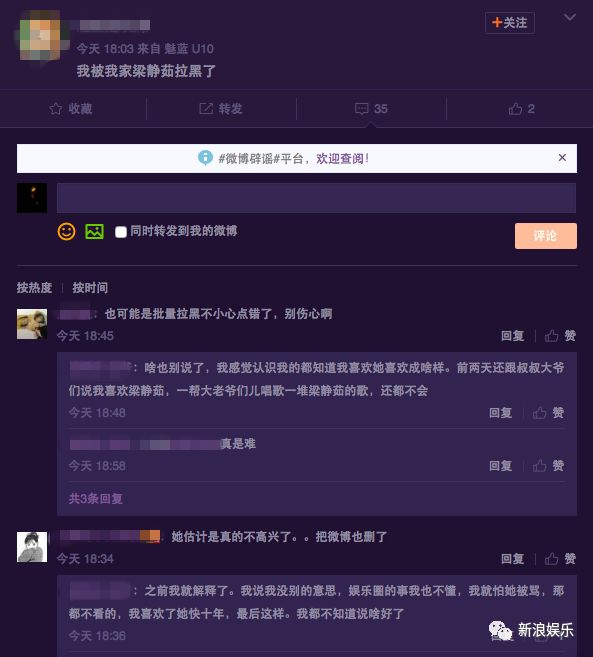This screenshot has width=593, height=657.
Task: Close the 微博辟谣 banner
Action: pos(562,158)
